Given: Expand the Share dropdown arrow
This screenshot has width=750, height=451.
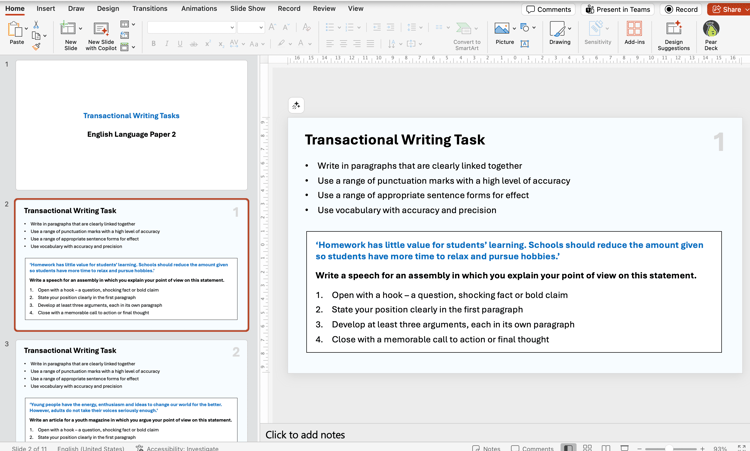Looking at the screenshot, I should pos(746,9).
